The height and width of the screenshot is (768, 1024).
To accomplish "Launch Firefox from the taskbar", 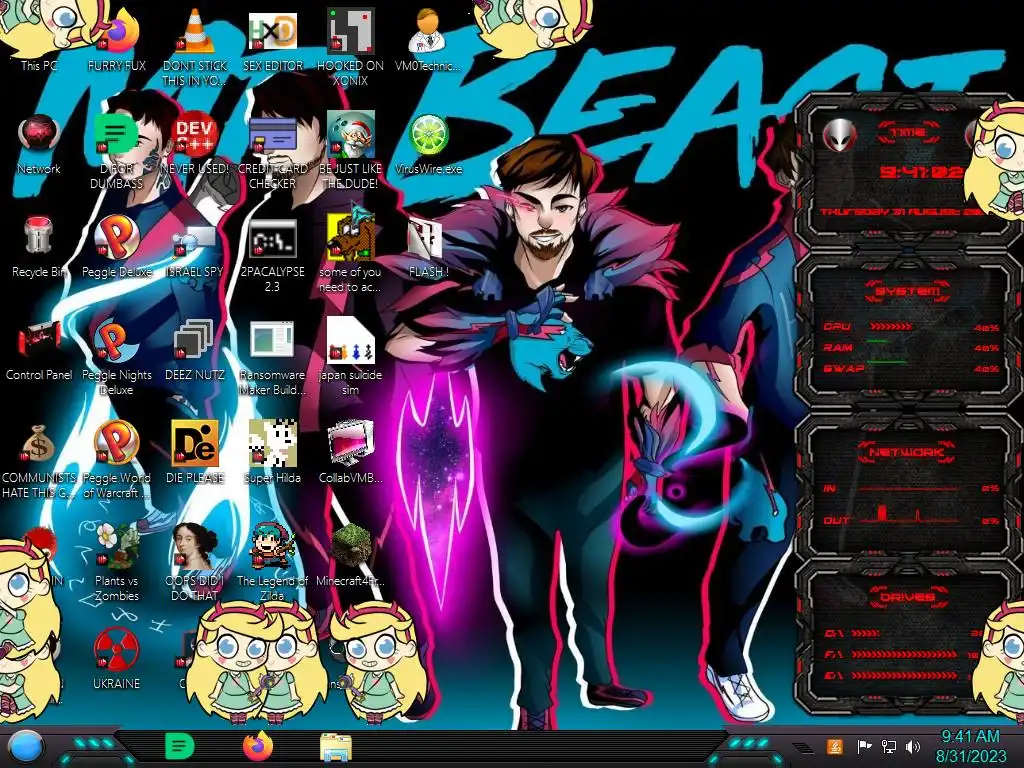I will (258, 746).
